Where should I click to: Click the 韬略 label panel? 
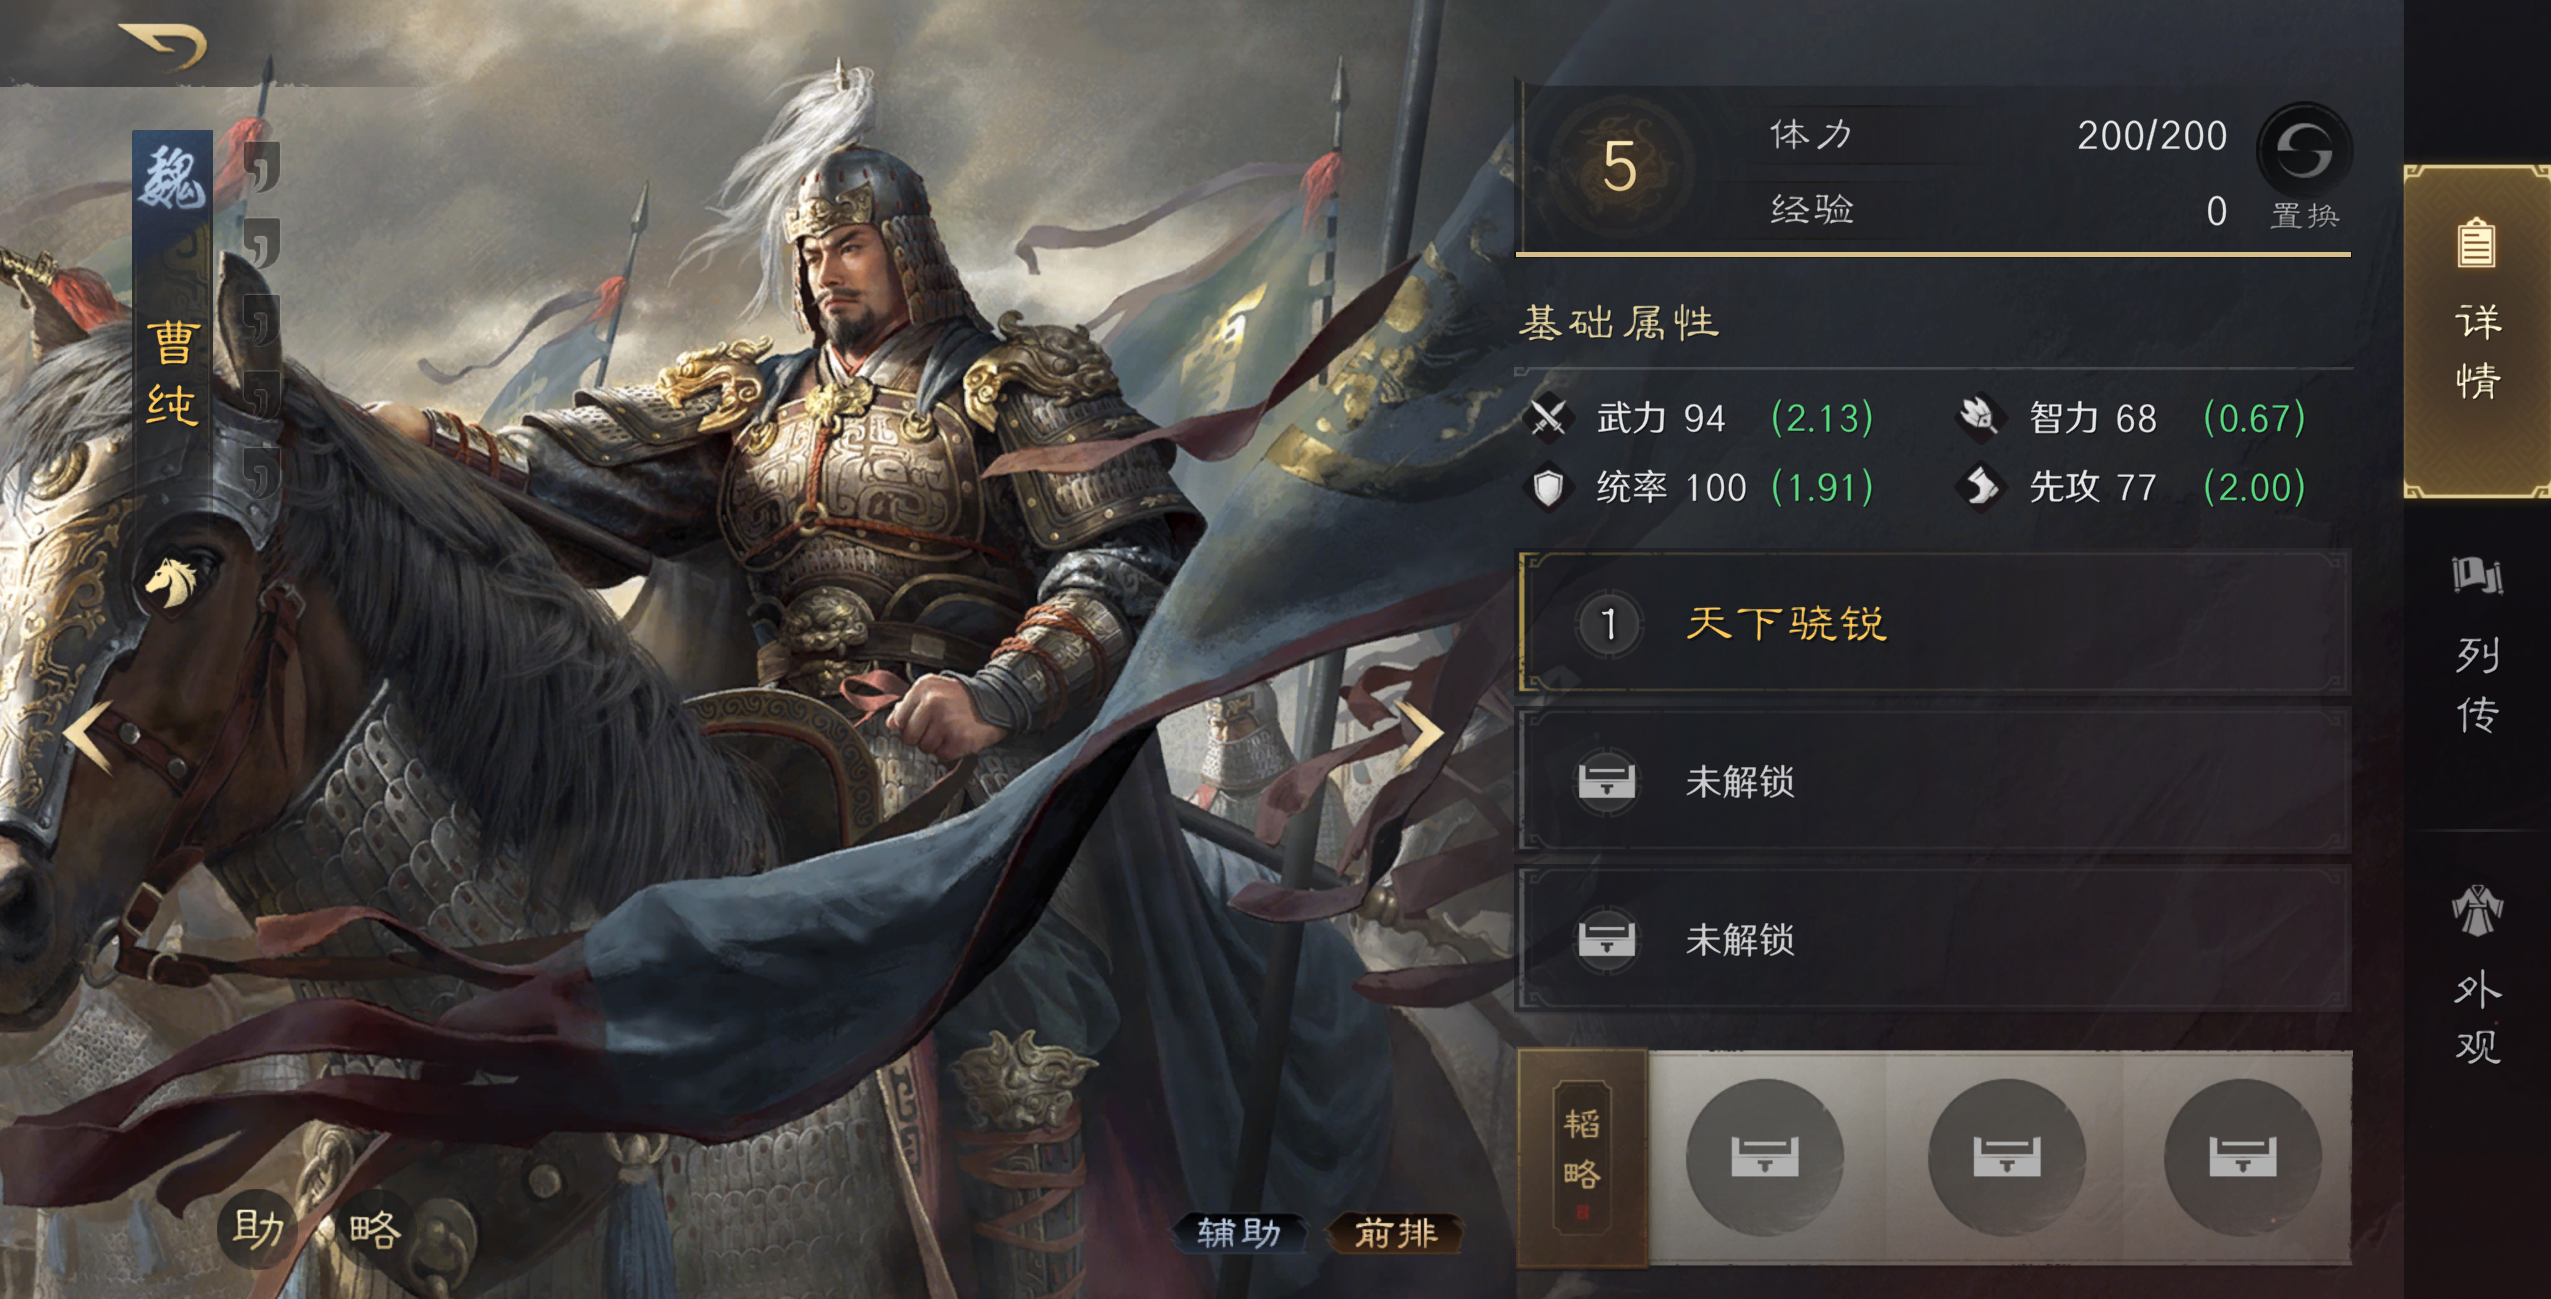click(x=1582, y=1158)
